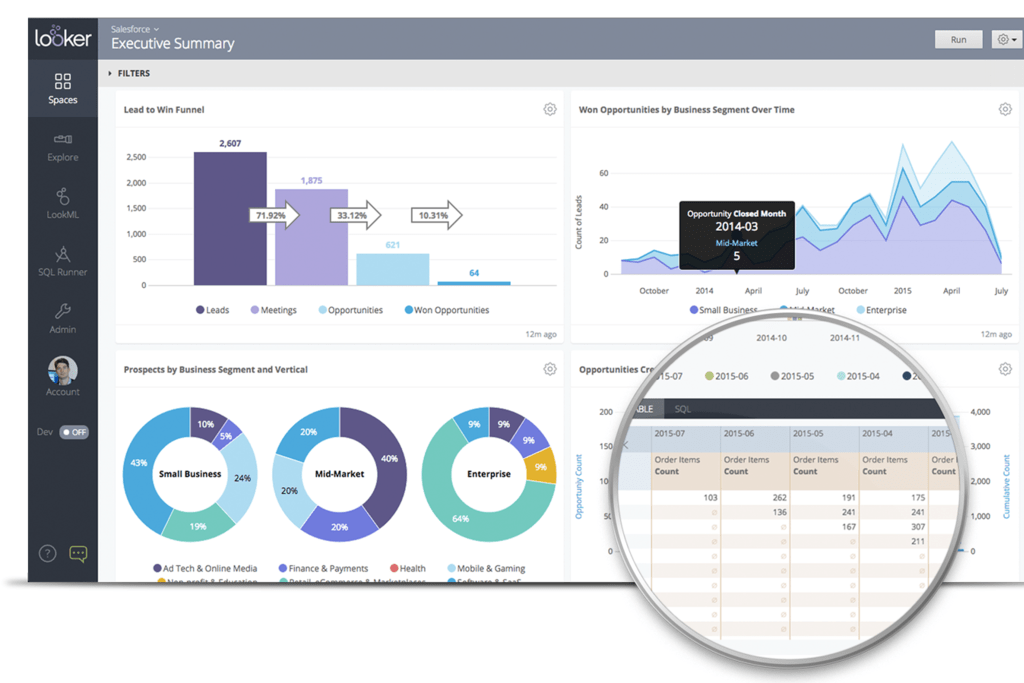
Task: Toggle the Opportunities legend item
Action: pyautogui.click(x=351, y=310)
